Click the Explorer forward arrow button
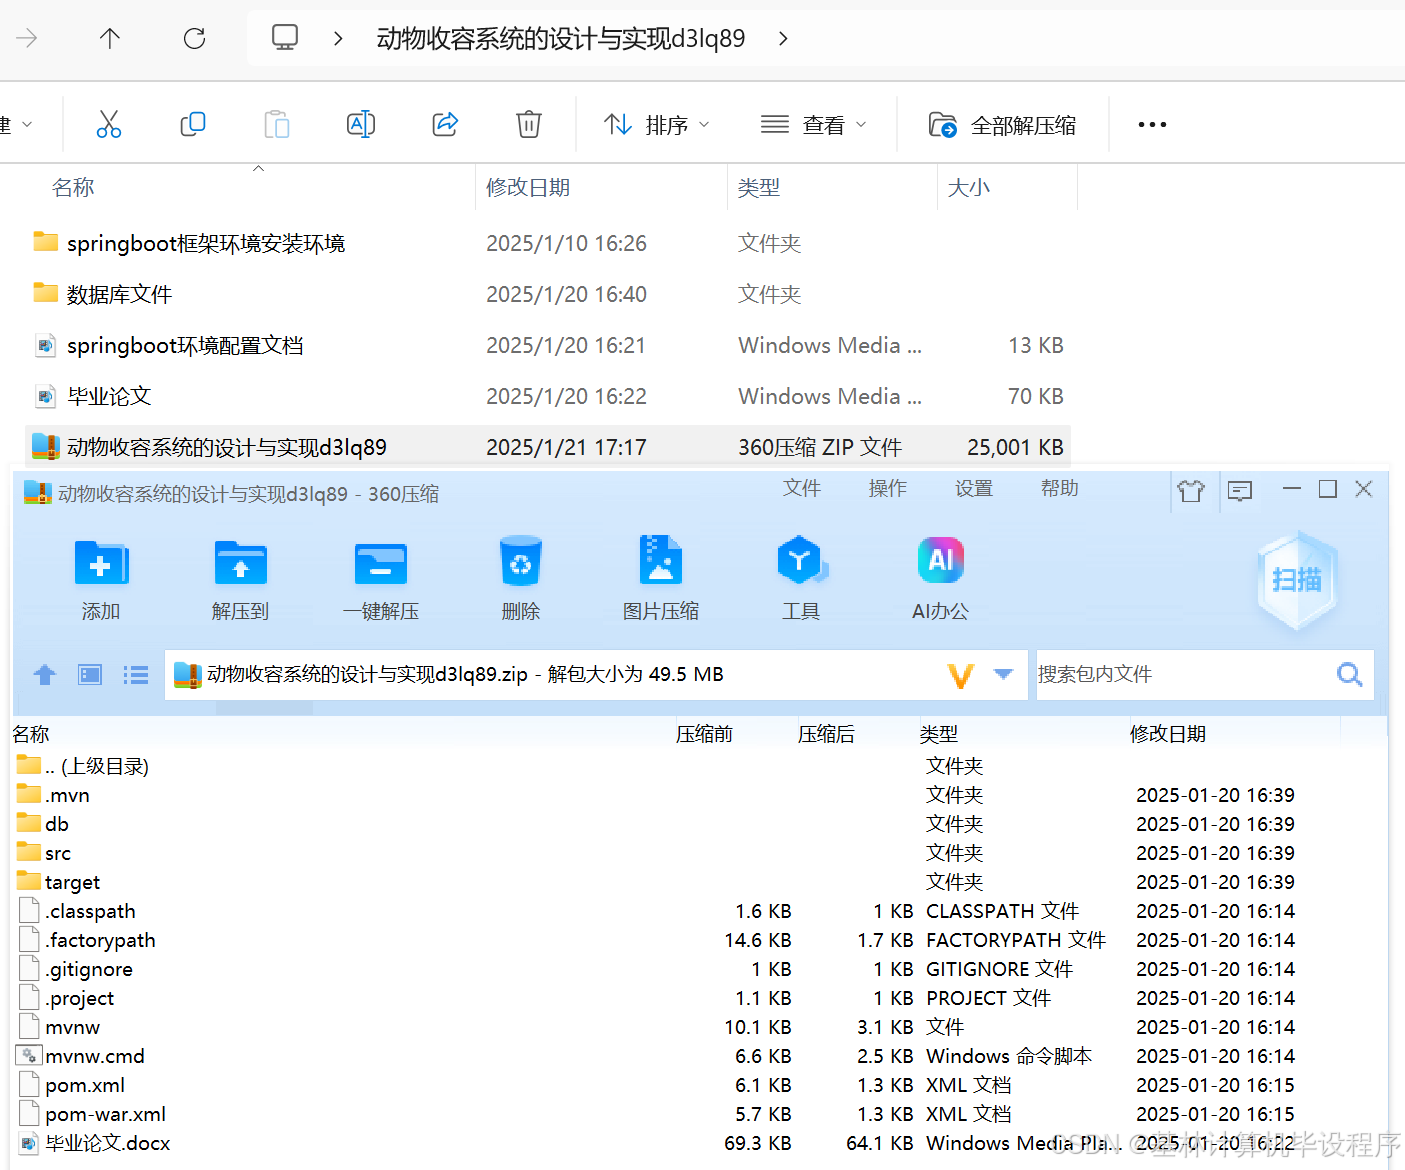 coord(27,38)
